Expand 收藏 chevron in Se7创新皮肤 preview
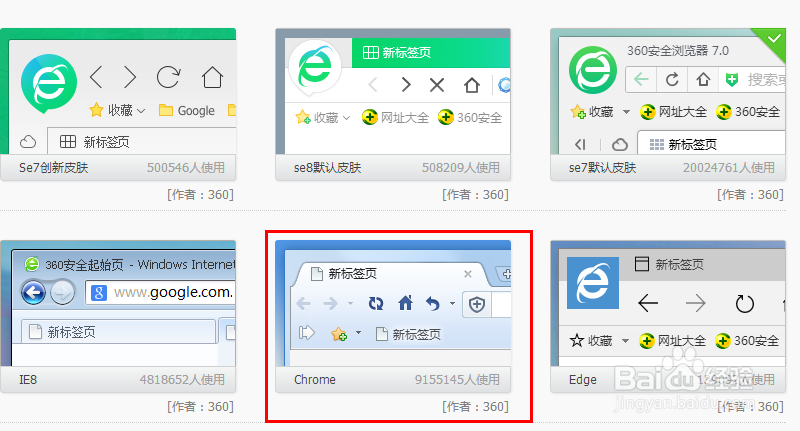The height and width of the screenshot is (431, 800). pyautogui.click(x=141, y=111)
